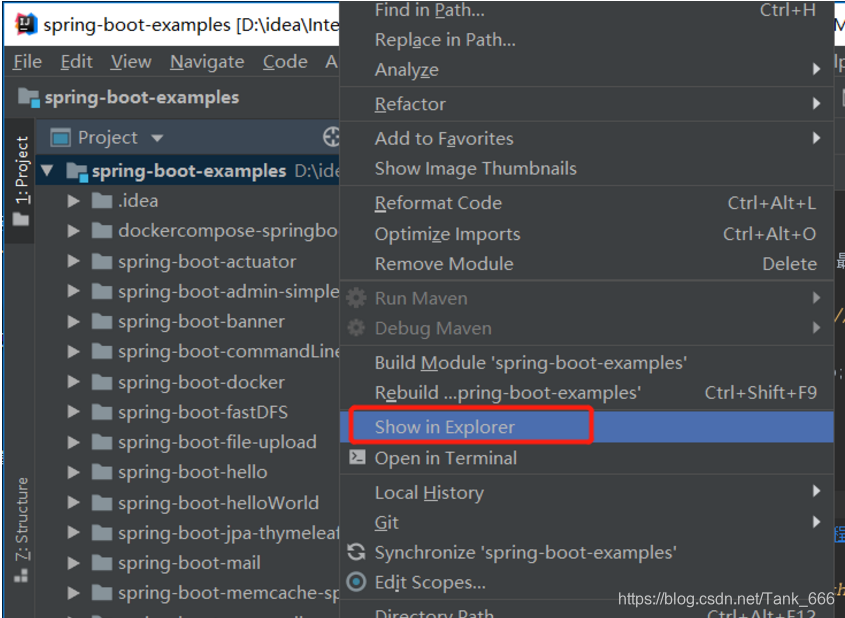Open the Analyze submenu
Screen dimensions: 845x618
coord(587,70)
